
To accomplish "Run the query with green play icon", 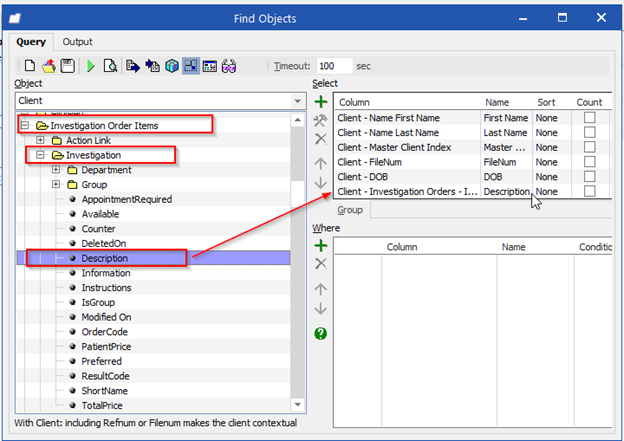I will pos(91,66).
